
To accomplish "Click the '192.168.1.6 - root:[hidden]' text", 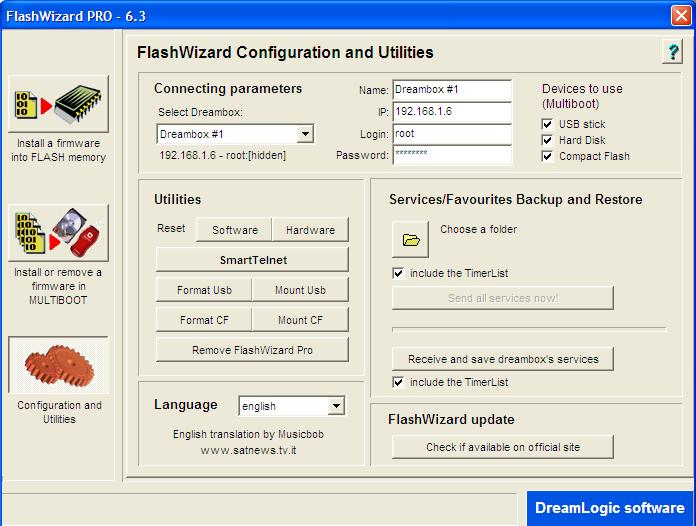I will click(223, 155).
